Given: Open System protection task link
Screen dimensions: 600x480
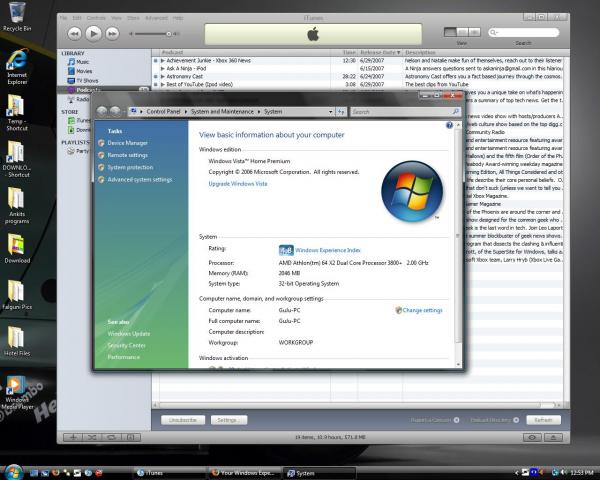Looking at the screenshot, I should coord(130,167).
